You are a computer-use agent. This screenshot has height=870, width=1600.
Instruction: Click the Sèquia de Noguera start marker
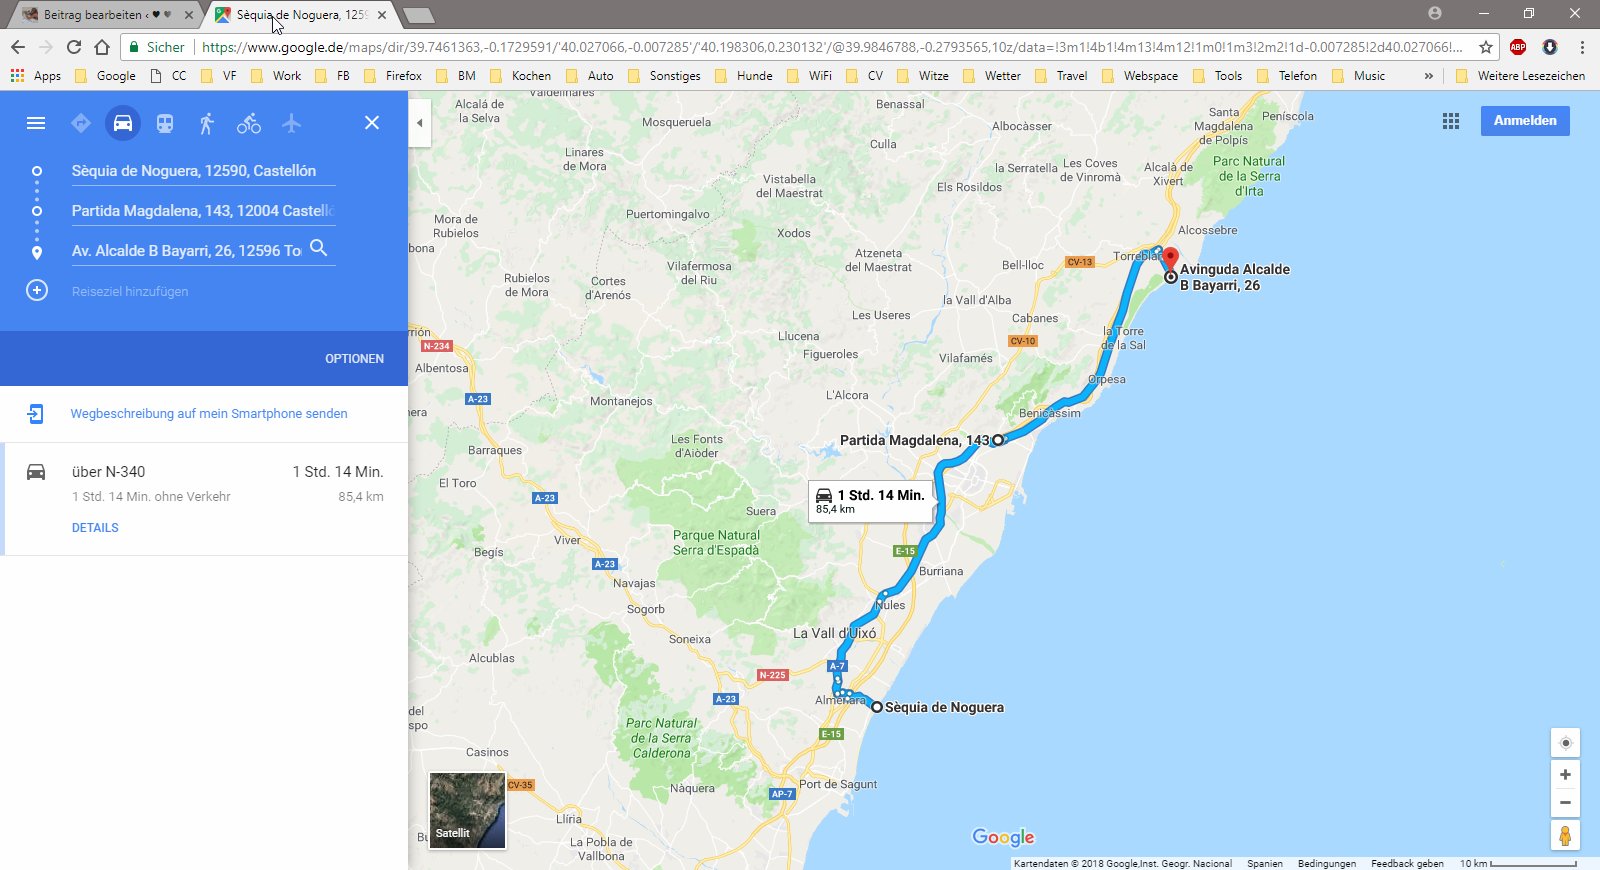pos(877,707)
